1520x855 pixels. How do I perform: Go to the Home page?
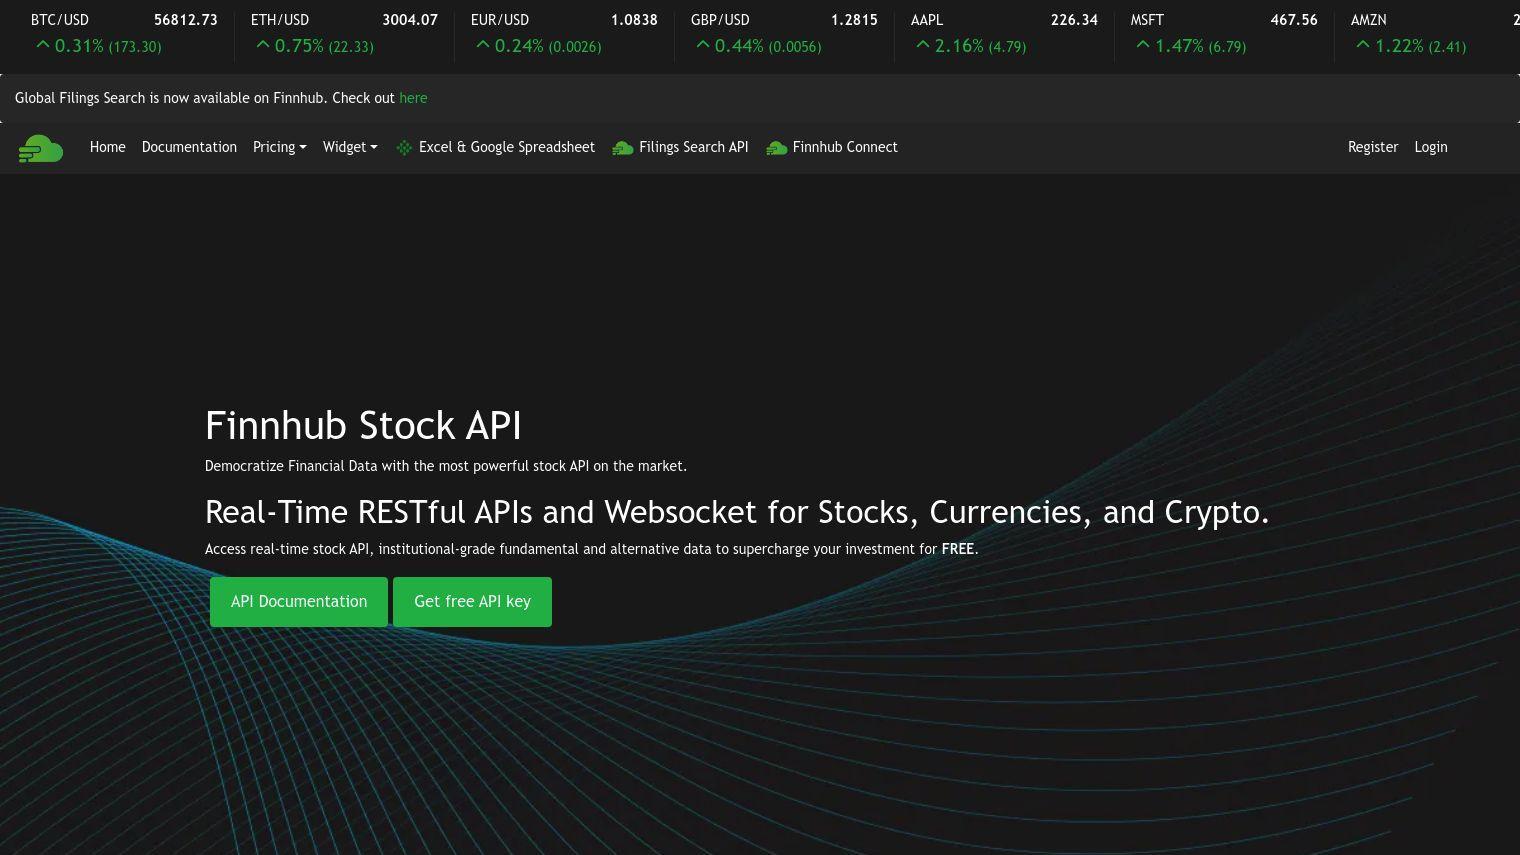click(x=108, y=147)
